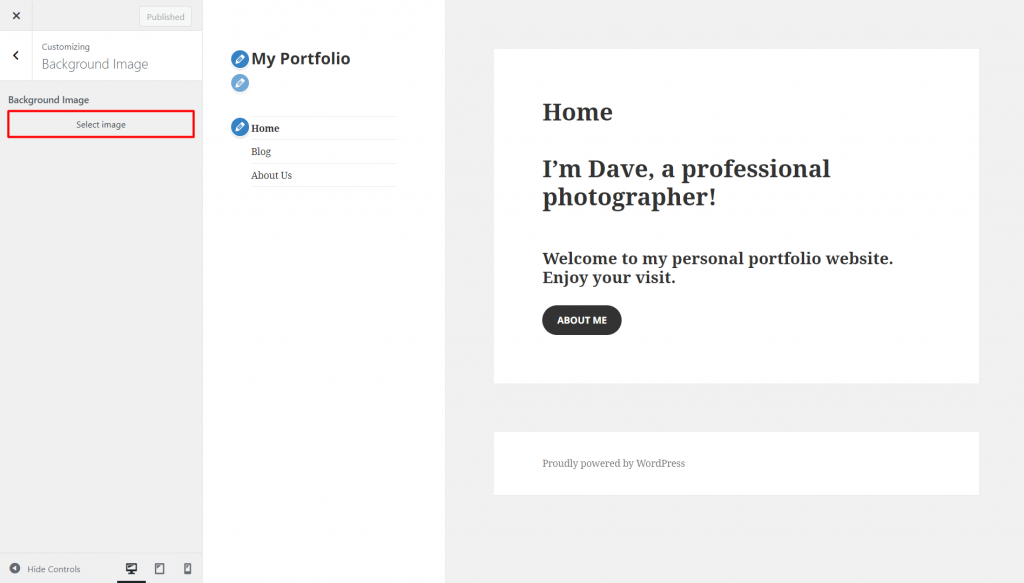Edit the Home menu item via its pencil icon
1024x583 pixels.
pos(239,127)
